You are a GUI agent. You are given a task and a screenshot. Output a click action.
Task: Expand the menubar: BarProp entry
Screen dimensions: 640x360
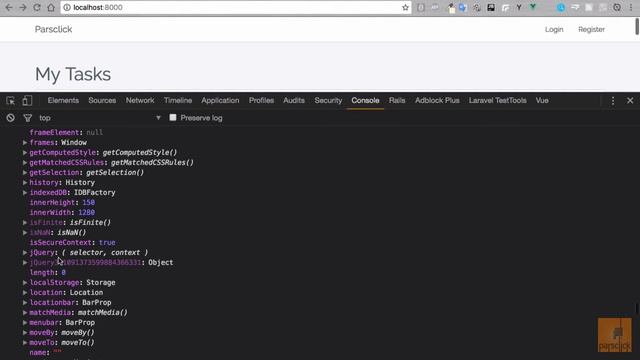pyautogui.click(x=25, y=322)
